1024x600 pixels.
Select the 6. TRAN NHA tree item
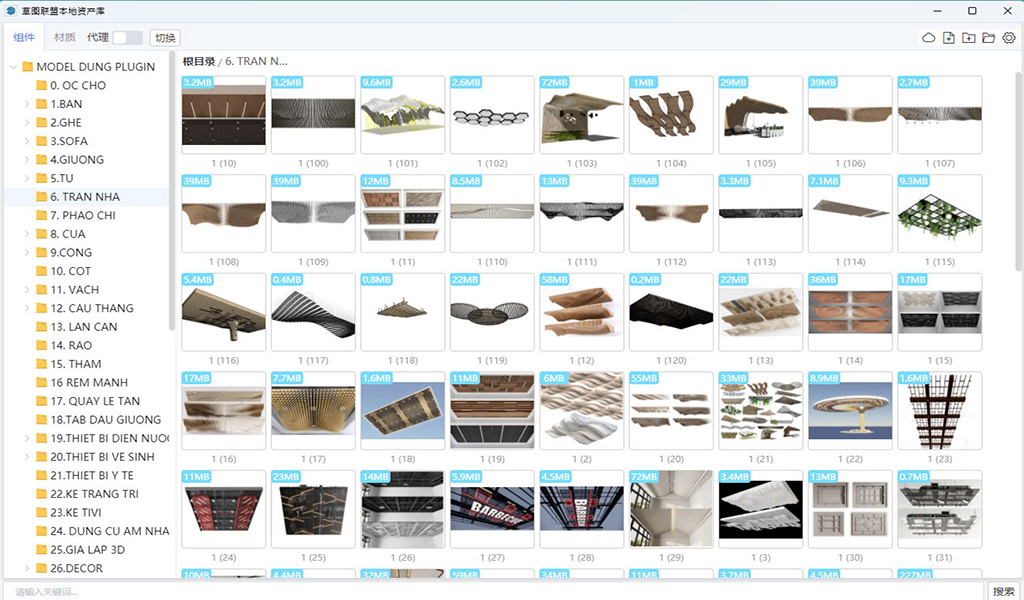[86, 197]
